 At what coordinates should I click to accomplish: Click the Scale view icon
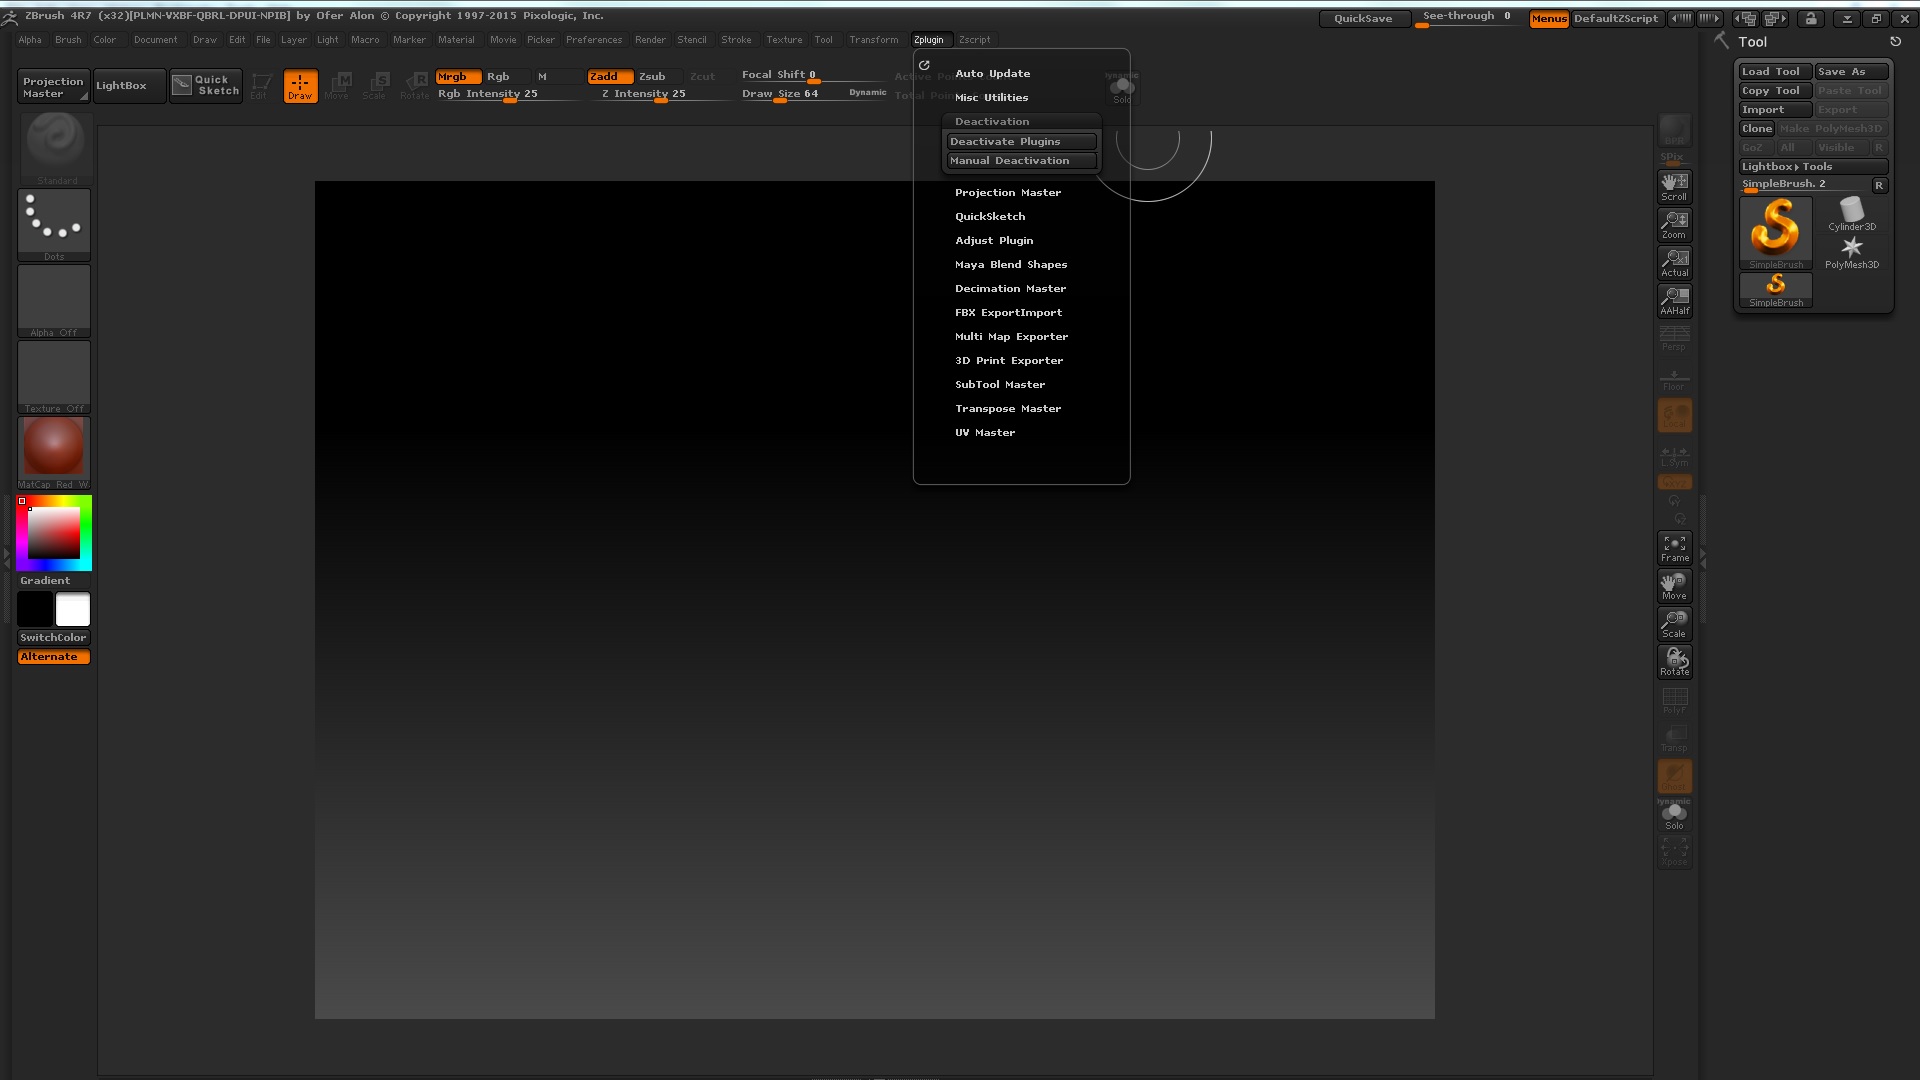coord(1674,623)
